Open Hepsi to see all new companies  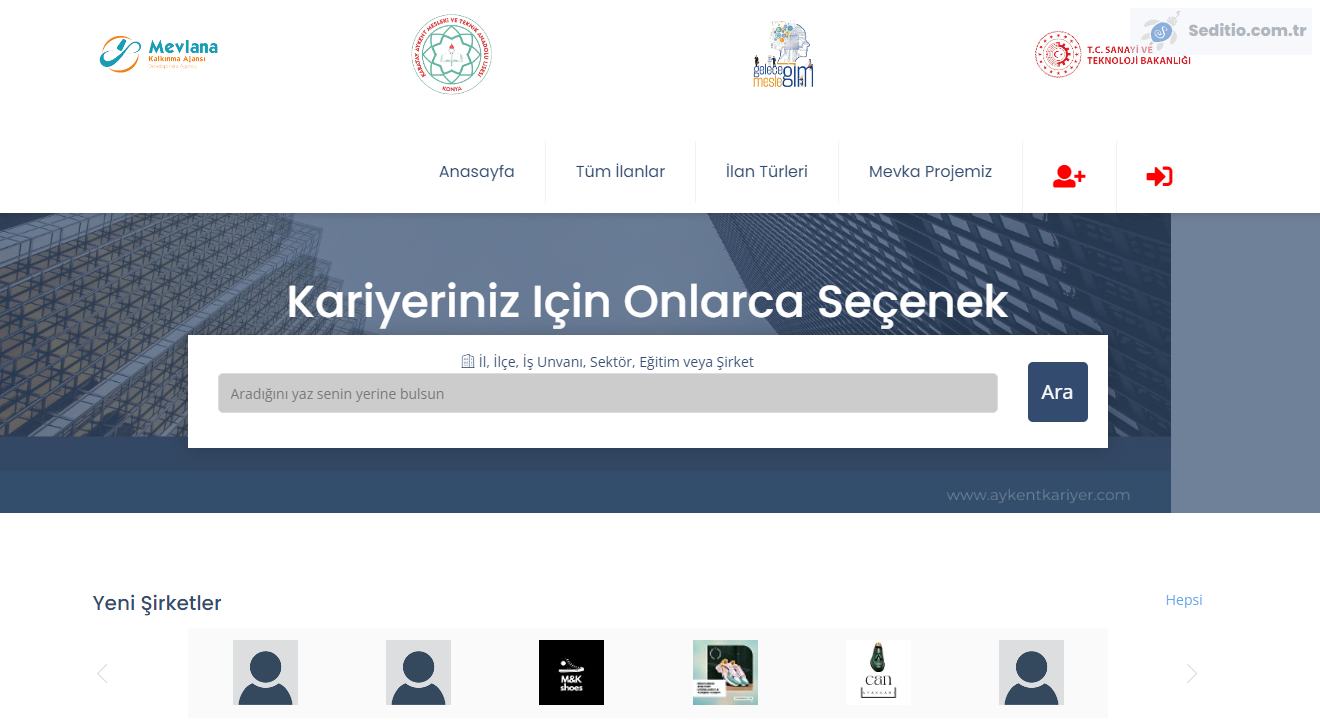coord(1183,600)
